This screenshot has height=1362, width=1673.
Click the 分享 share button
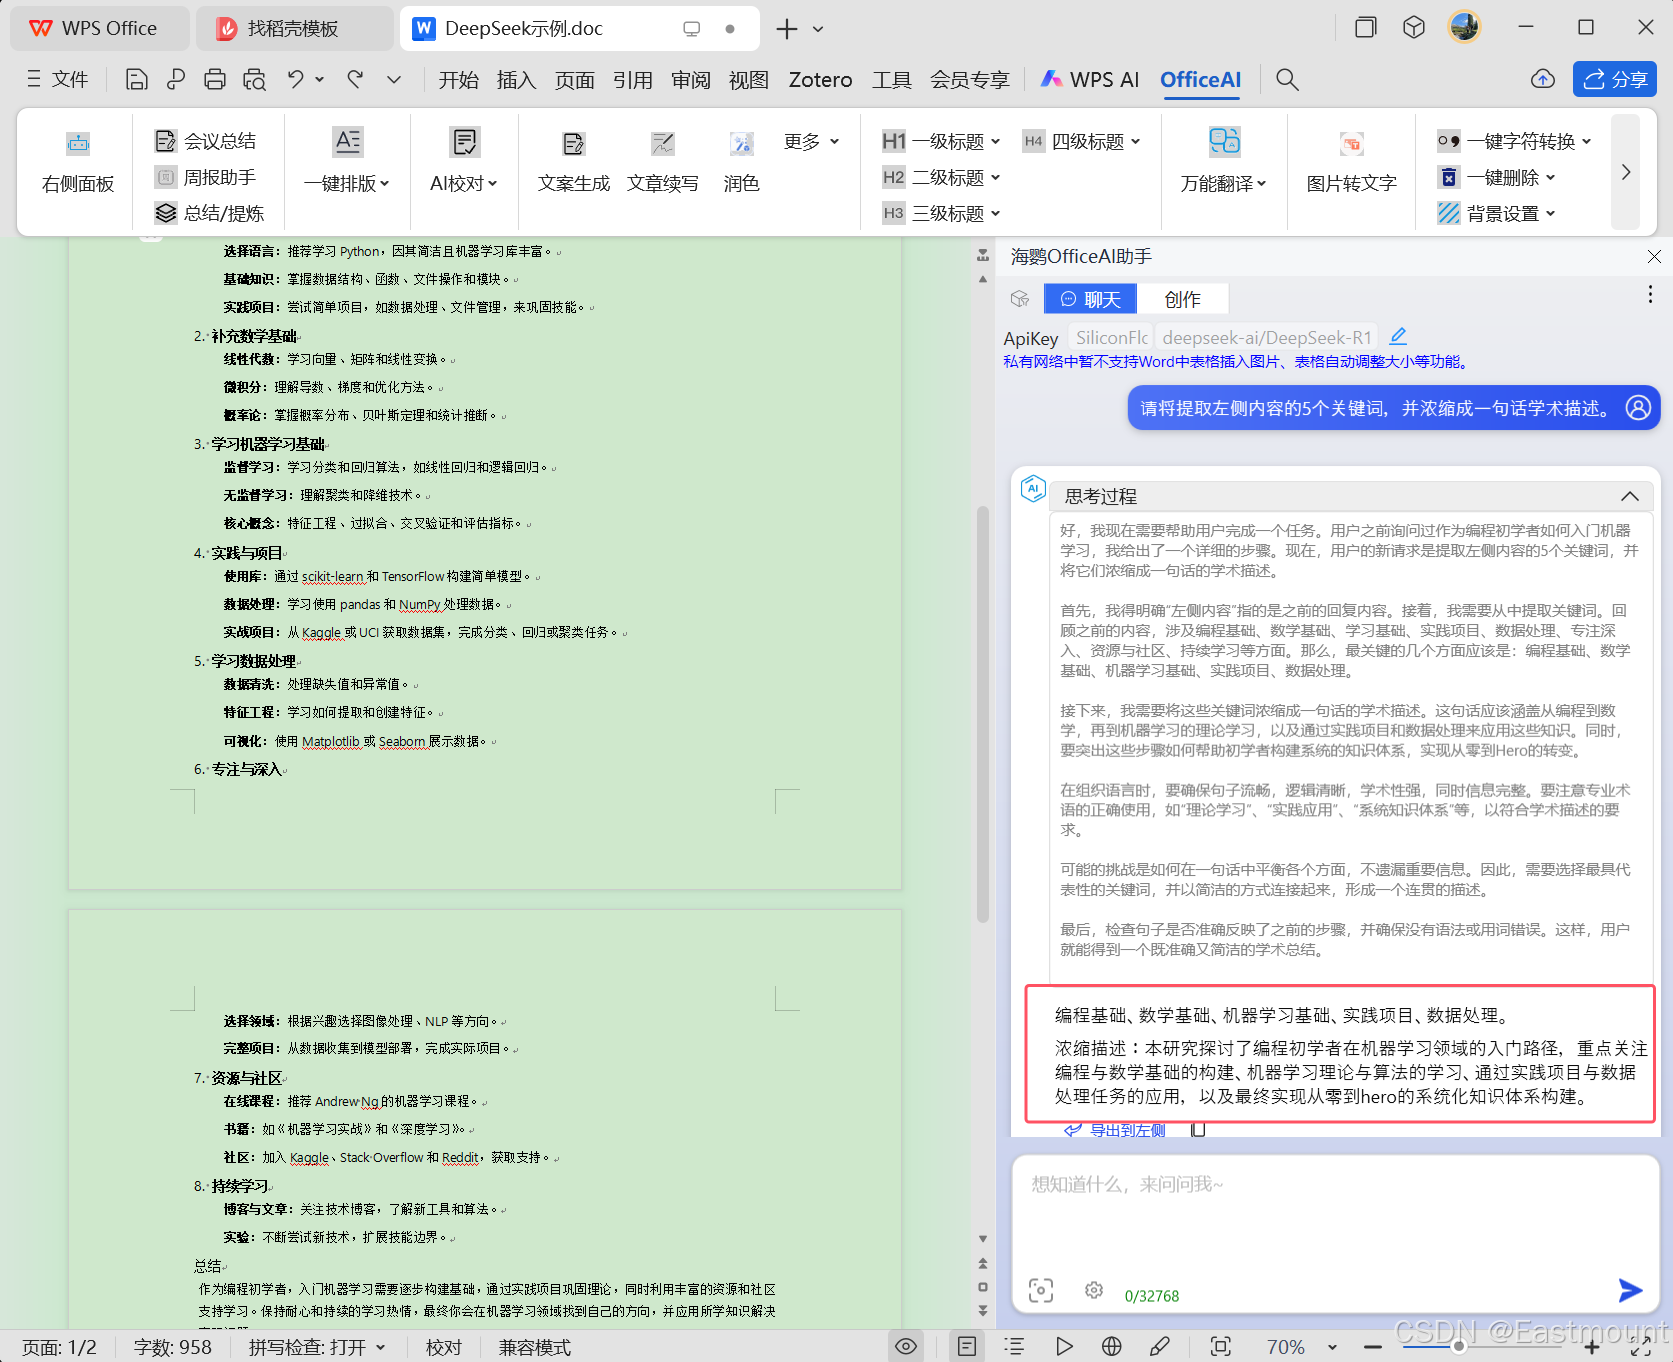(x=1615, y=79)
